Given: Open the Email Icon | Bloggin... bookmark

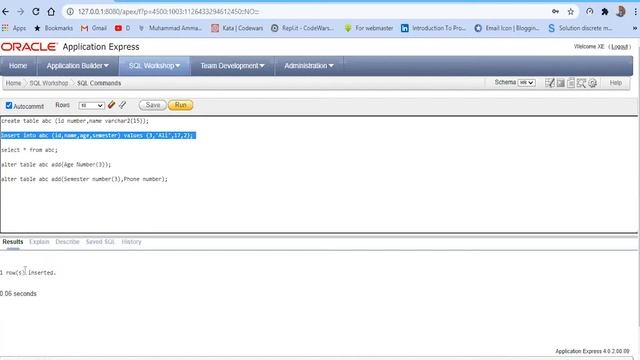Looking at the screenshot, I should [x=507, y=28].
